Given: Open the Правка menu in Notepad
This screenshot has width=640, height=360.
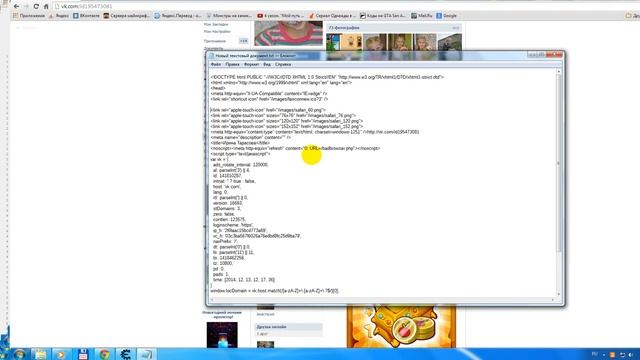Looking at the screenshot, I should (x=232, y=64).
